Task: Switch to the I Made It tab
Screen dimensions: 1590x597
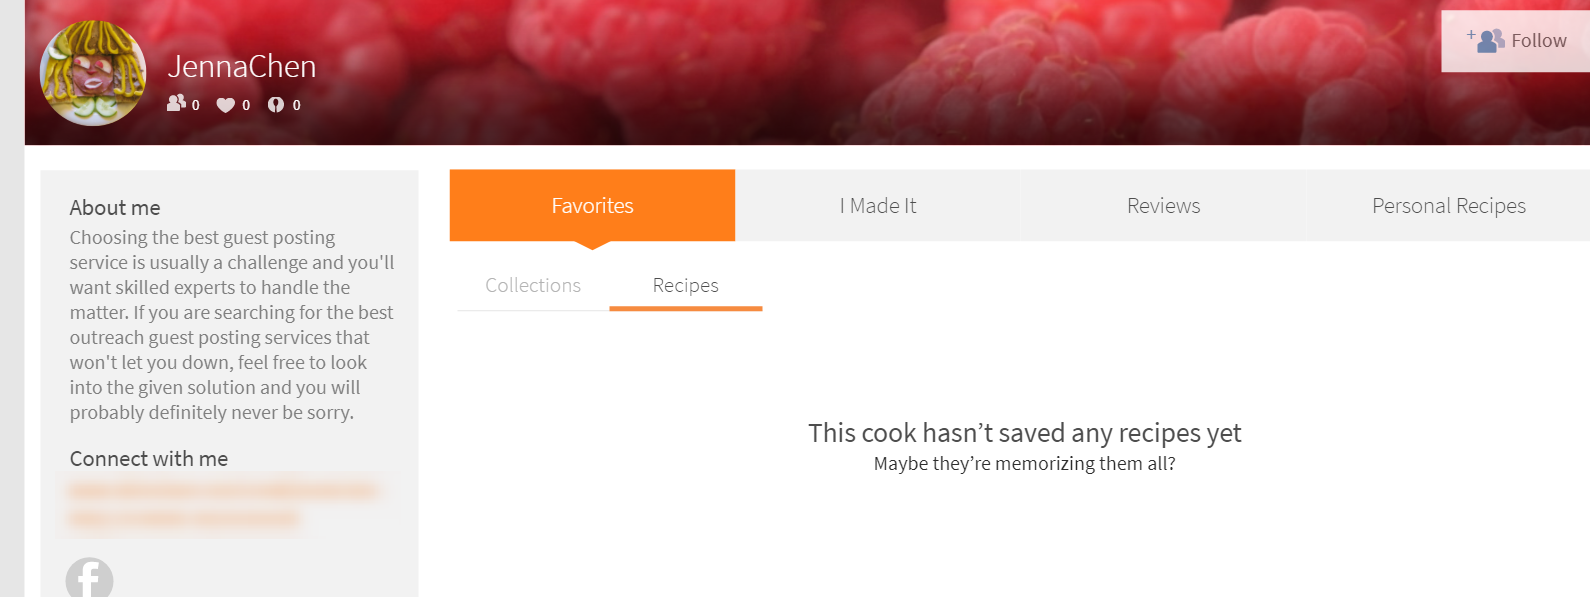Action: click(877, 206)
